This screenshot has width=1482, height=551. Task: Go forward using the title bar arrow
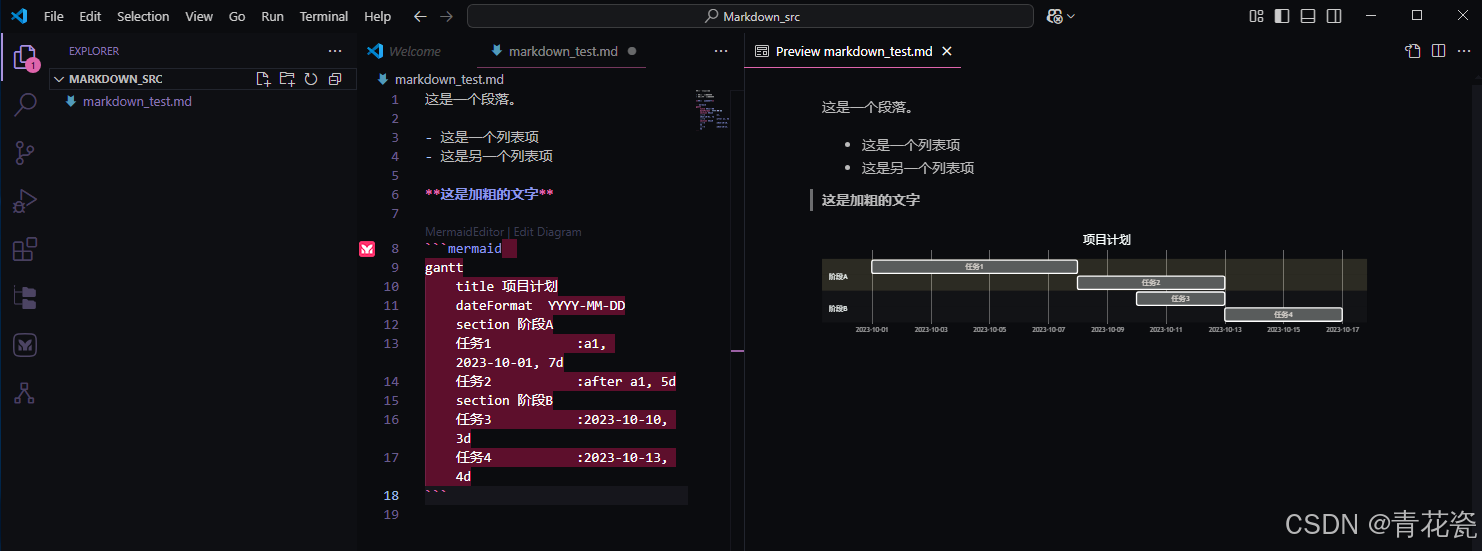(446, 16)
